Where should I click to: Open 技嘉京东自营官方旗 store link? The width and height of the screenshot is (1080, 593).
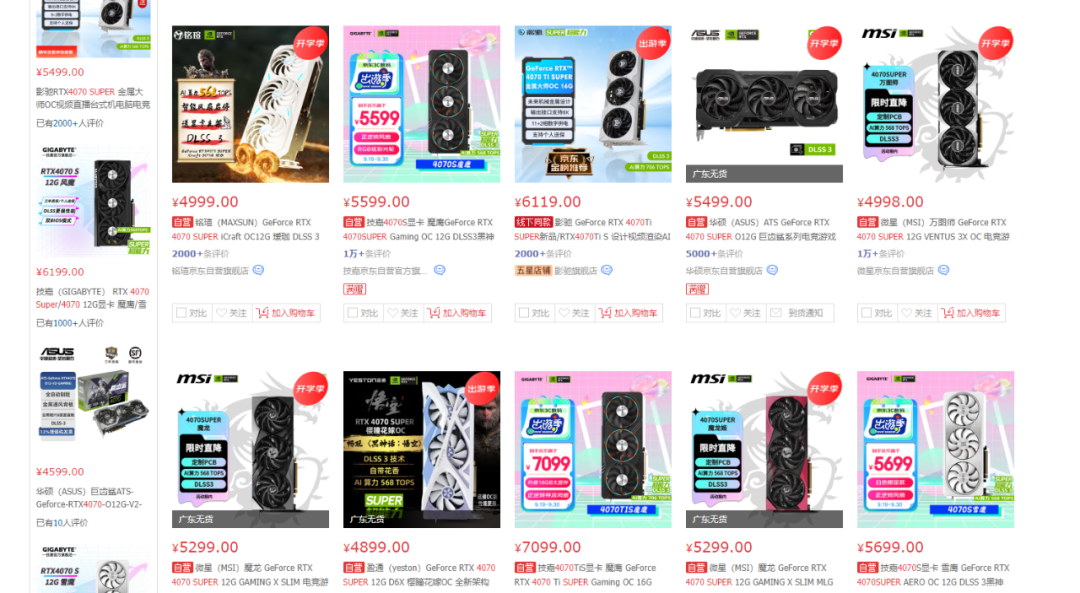point(385,271)
